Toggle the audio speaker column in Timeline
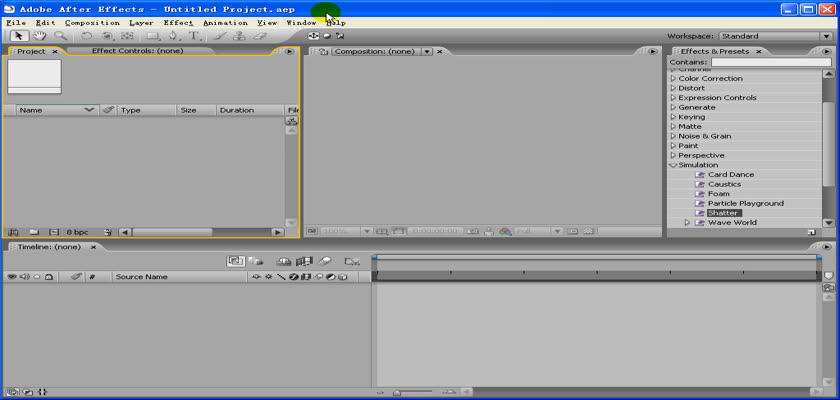This screenshot has width=840, height=400. click(x=24, y=277)
